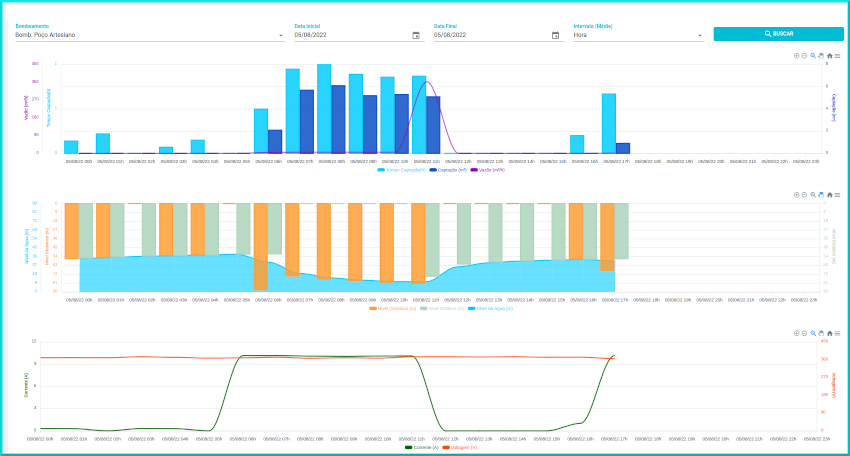Zoom in on the top captação chart
This screenshot has height=456, width=850.
click(796, 56)
